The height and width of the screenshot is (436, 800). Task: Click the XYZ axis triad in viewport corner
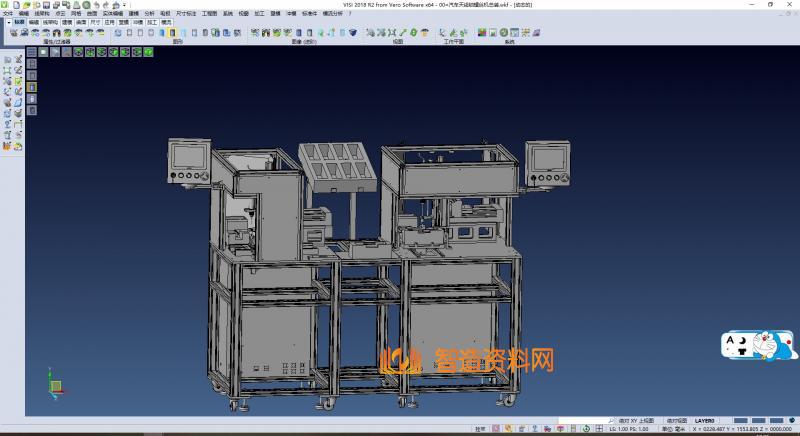[x=57, y=381]
